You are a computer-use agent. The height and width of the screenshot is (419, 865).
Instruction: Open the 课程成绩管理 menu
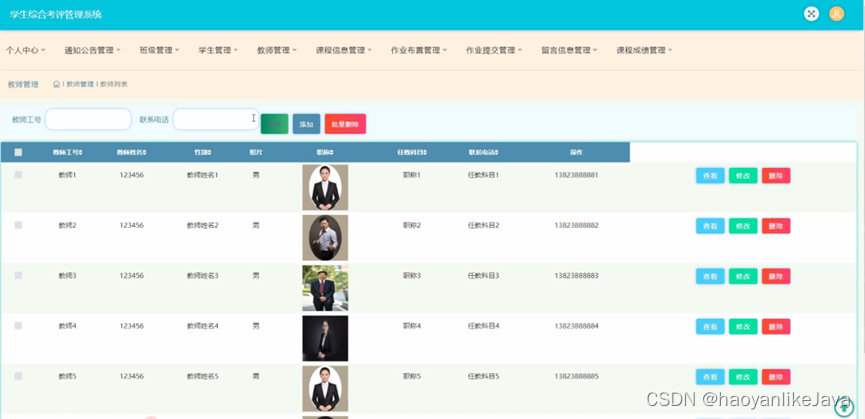tap(644, 50)
